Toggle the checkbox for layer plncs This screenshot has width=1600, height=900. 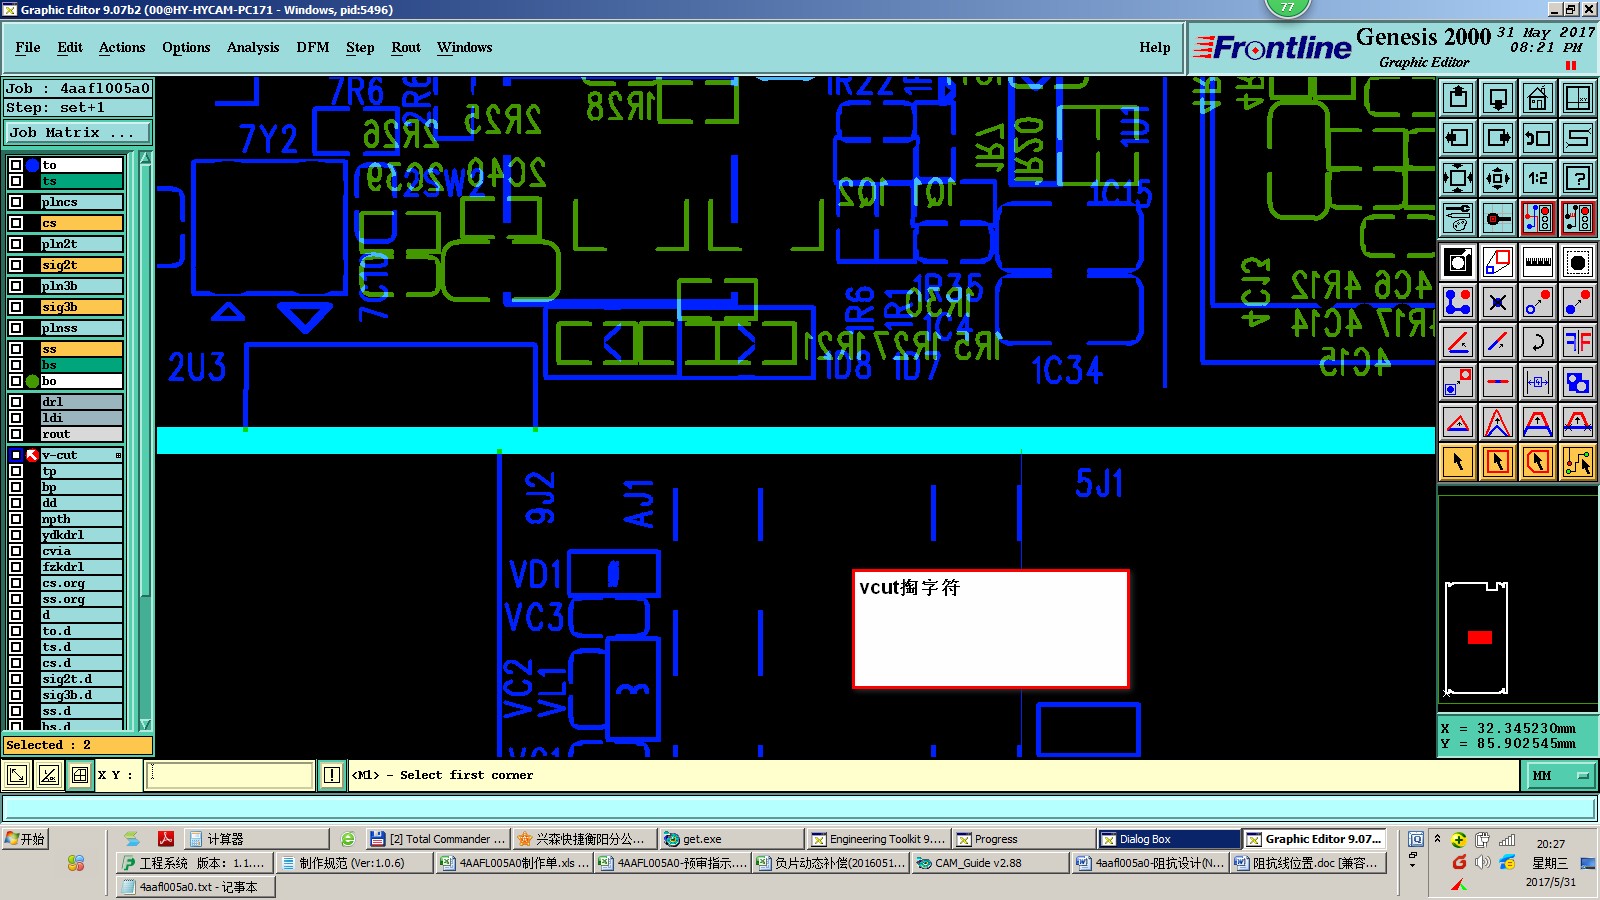tap(16, 202)
